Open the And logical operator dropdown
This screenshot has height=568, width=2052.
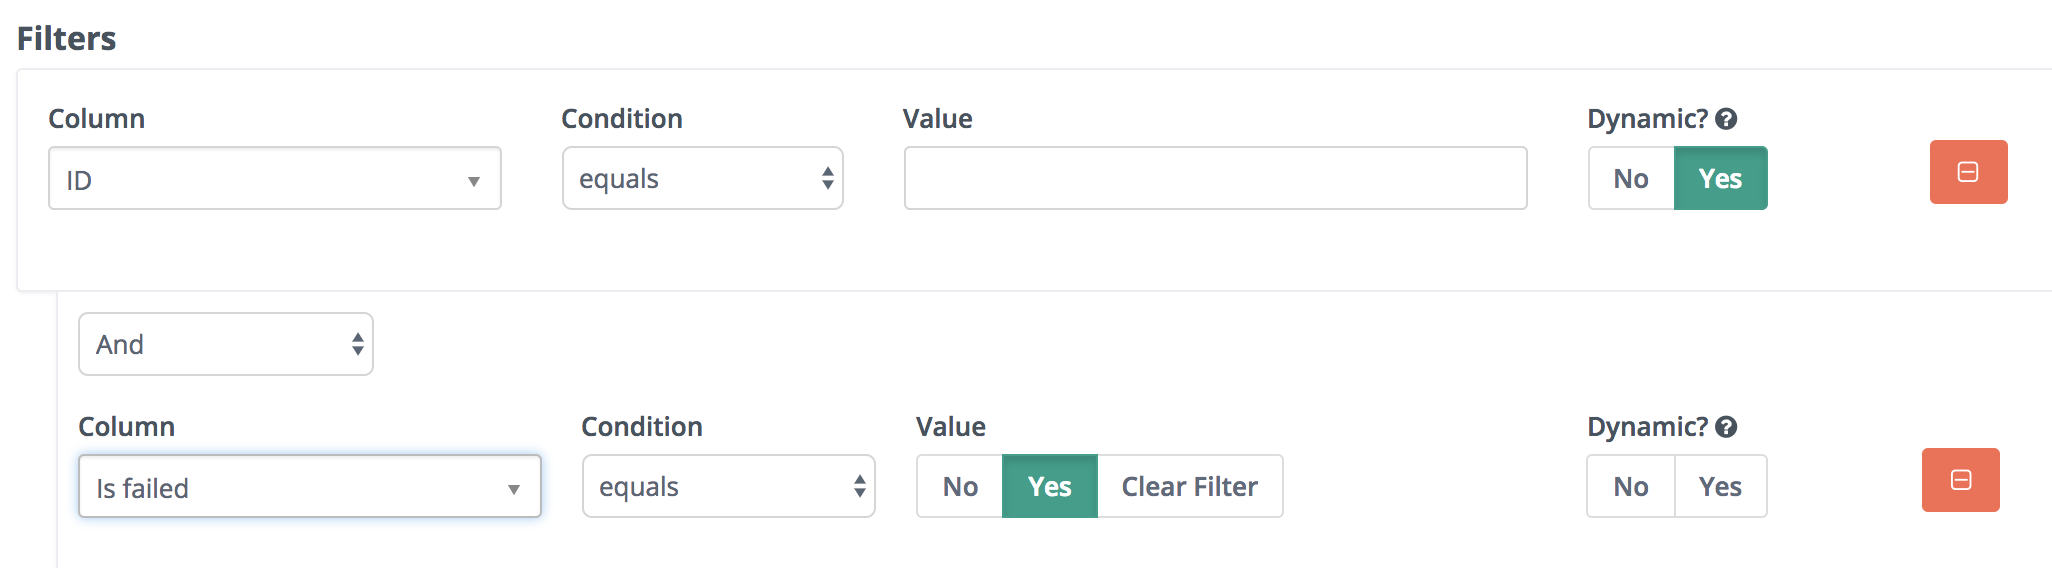point(226,344)
